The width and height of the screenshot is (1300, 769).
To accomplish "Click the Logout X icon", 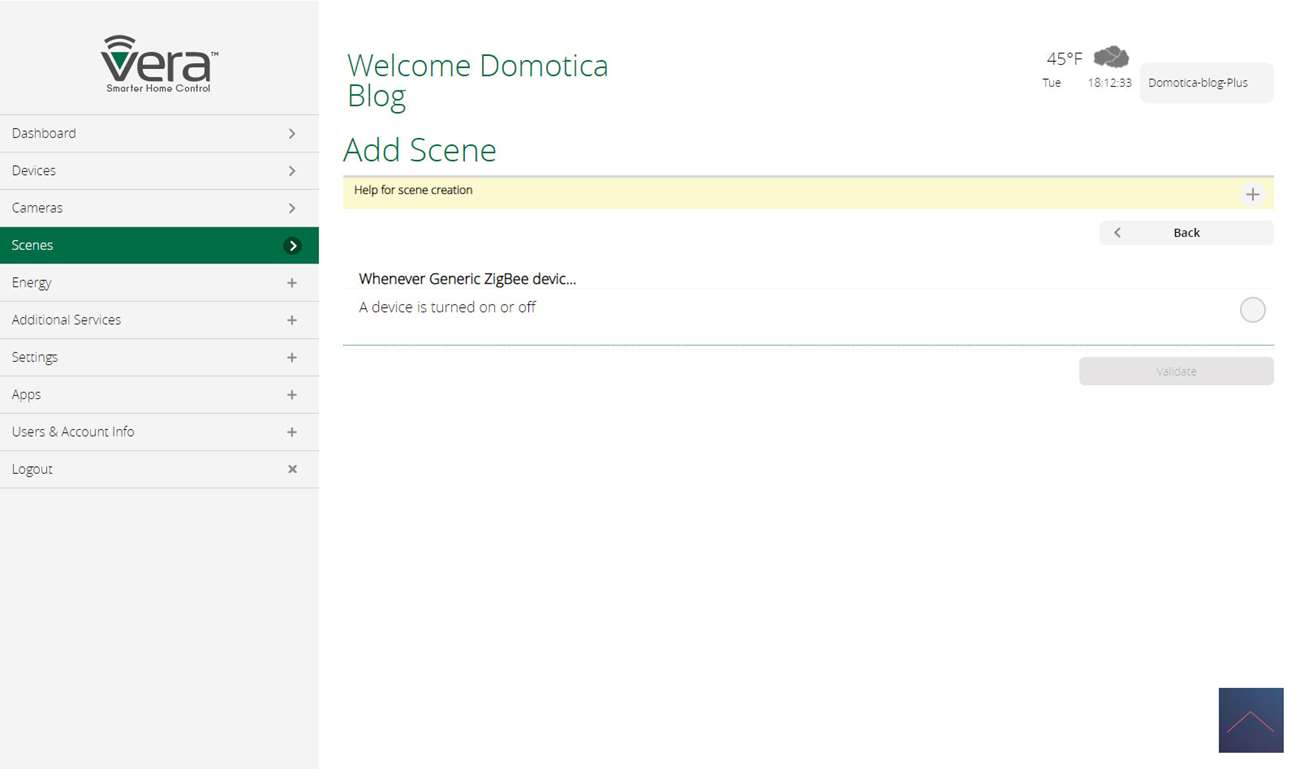I will click(292, 469).
